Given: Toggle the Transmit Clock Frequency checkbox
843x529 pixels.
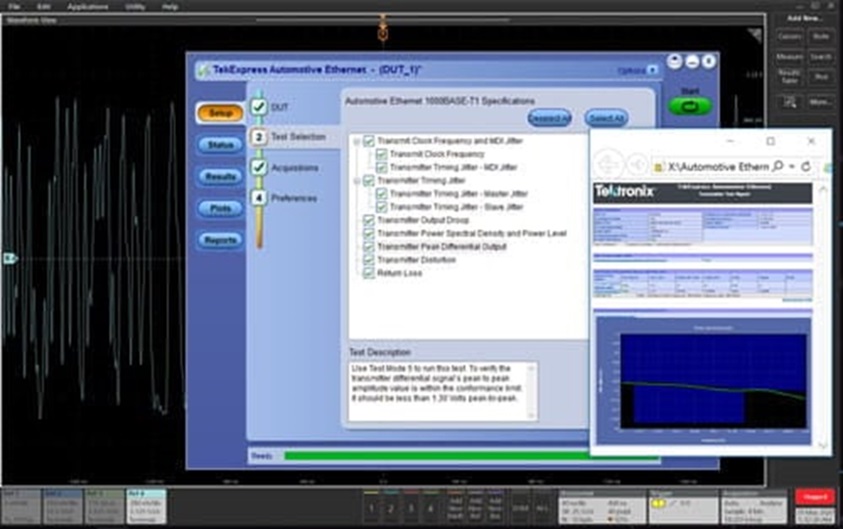Looking at the screenshot, I should (381, 154).
